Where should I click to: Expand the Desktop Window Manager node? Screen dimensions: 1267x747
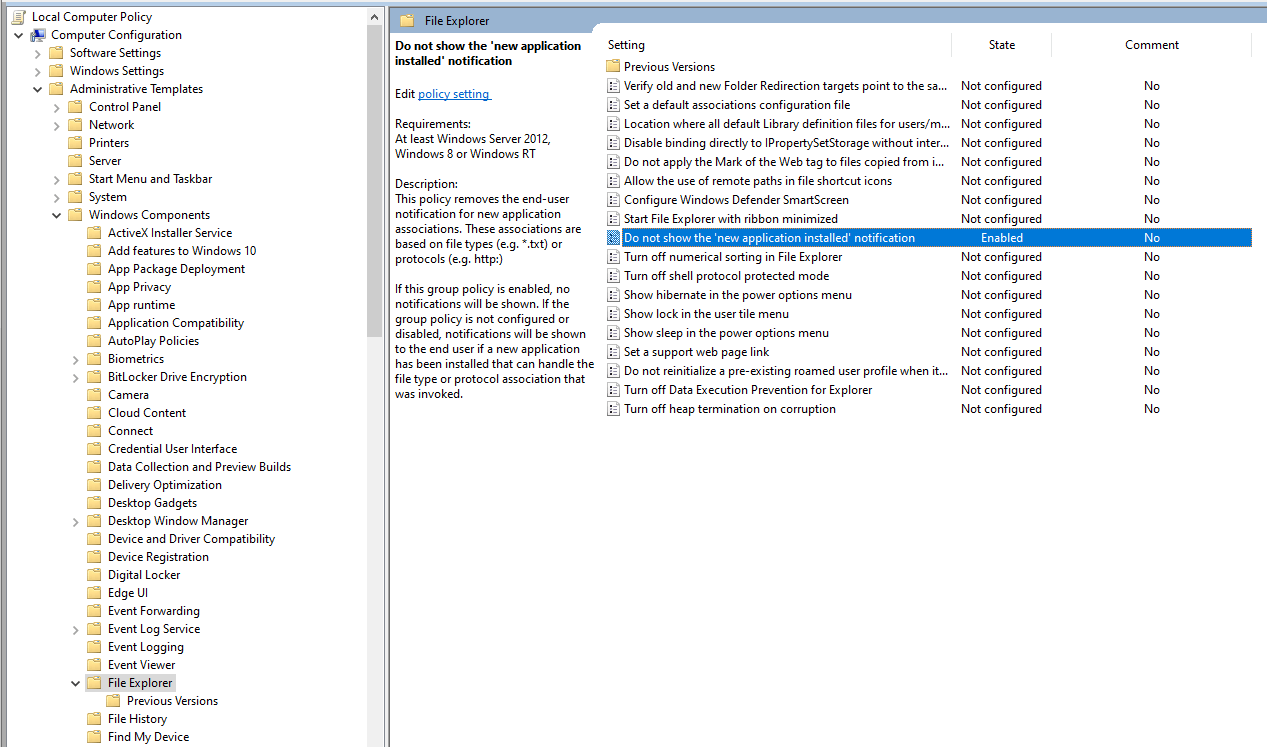(x=76, y=521)
